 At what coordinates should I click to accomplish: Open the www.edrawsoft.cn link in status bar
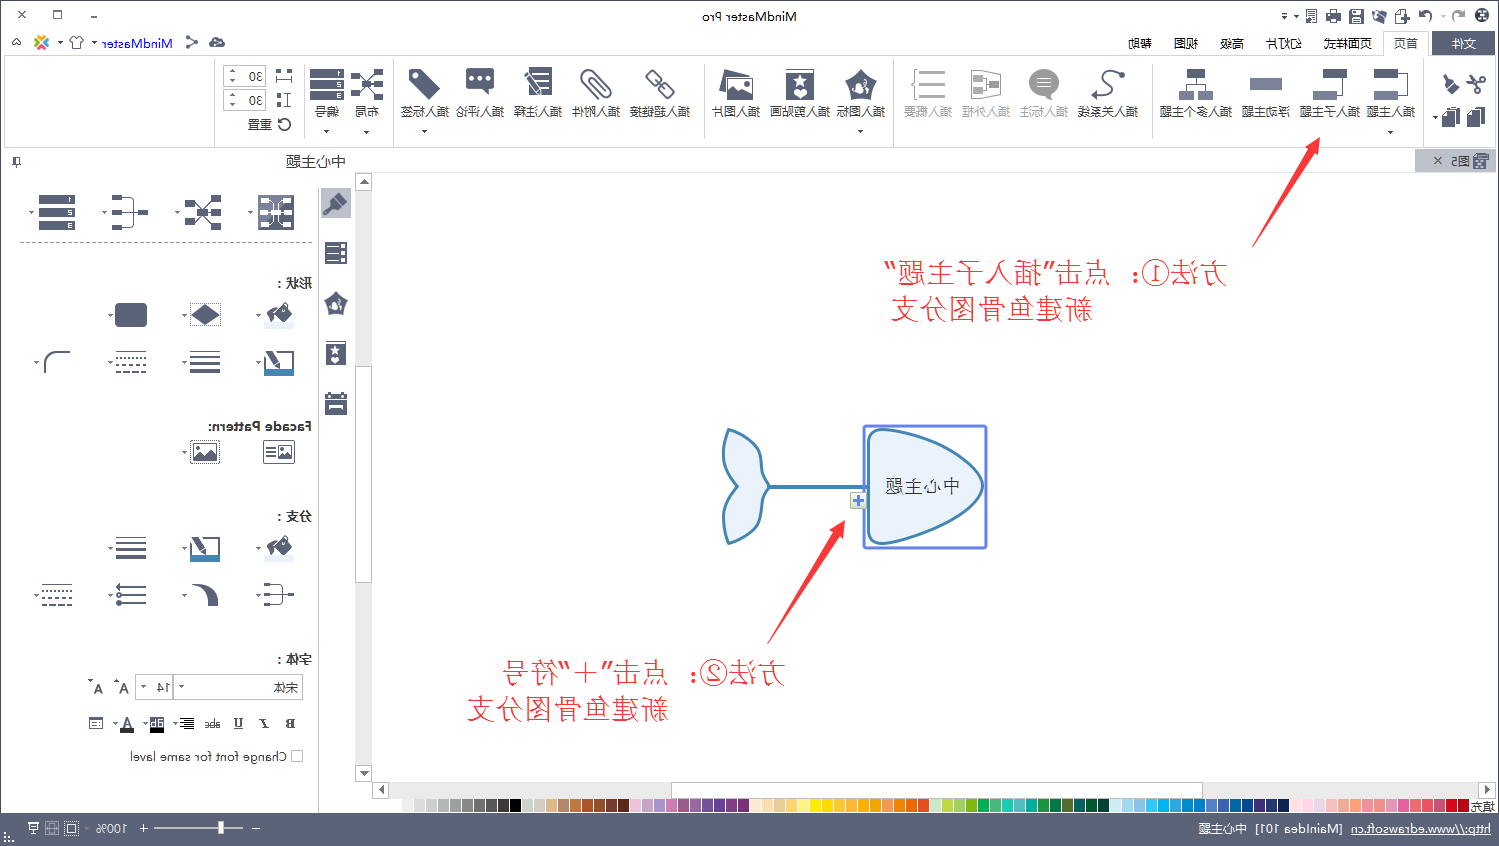pos(1420,828)
